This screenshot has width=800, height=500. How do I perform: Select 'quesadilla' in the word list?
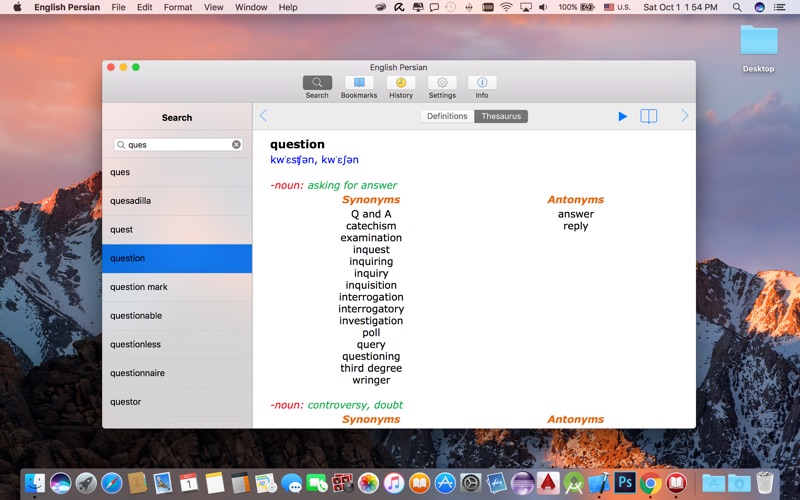coord(177,201)
